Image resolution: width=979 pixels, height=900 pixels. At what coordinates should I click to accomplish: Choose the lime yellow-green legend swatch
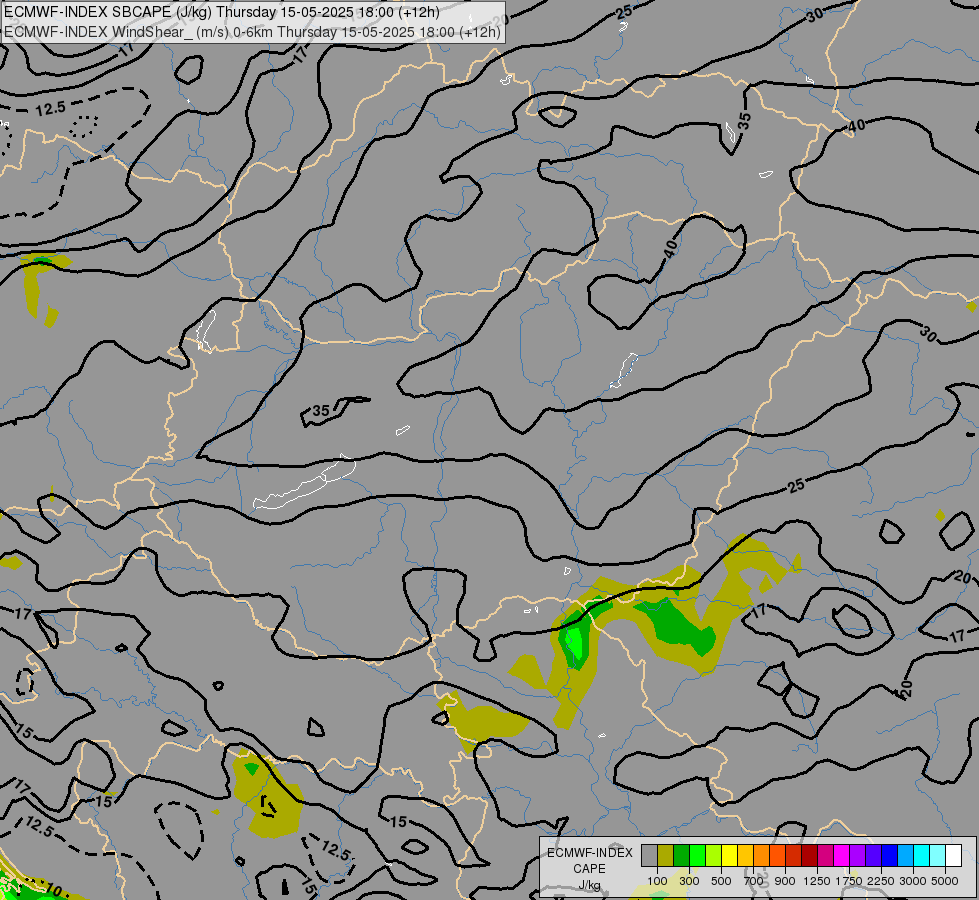tap(713, 856)
